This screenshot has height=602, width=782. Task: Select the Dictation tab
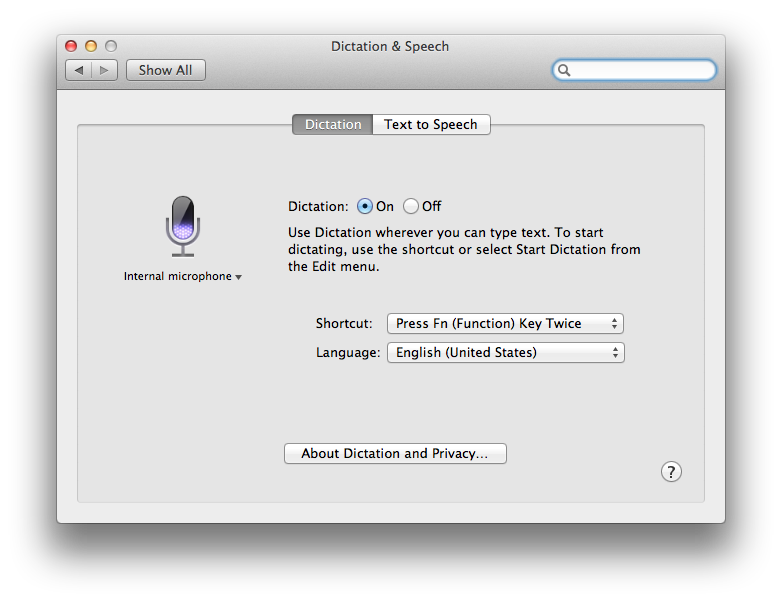[x=333, y=124]
